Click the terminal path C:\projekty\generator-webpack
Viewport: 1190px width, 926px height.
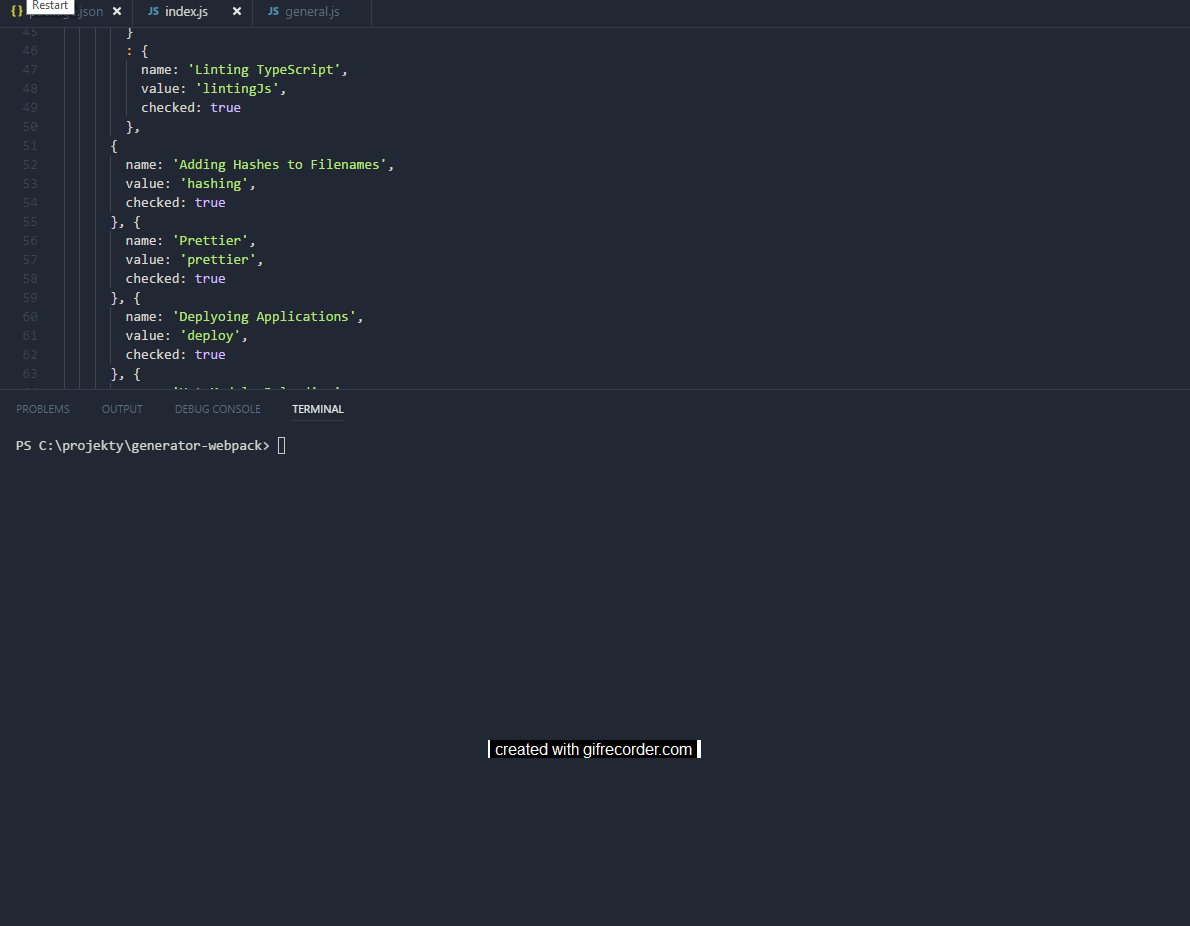click(x=150, y=446)
